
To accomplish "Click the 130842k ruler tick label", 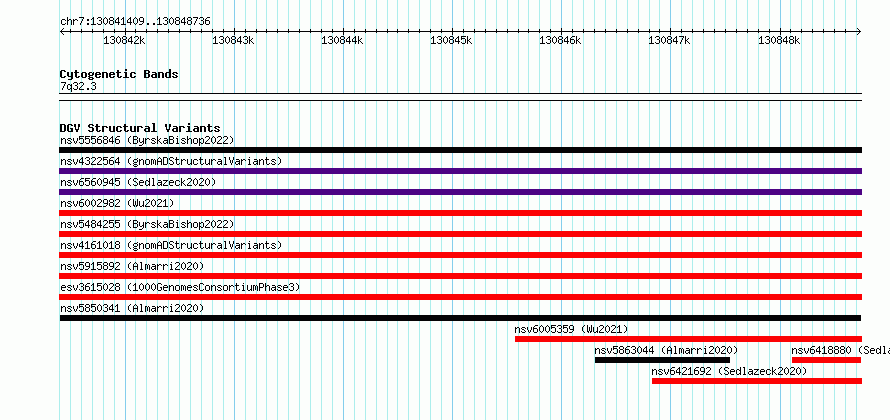I will pos(124,40).
